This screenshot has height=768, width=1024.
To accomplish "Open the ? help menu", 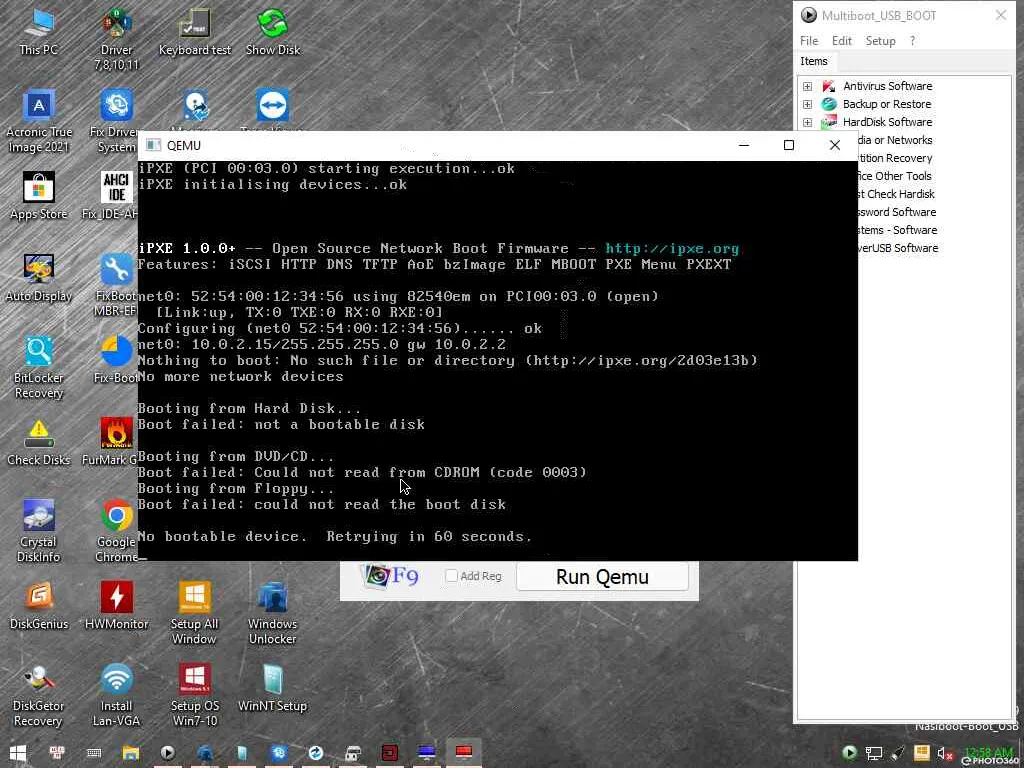I will click(x=912, y=40).
